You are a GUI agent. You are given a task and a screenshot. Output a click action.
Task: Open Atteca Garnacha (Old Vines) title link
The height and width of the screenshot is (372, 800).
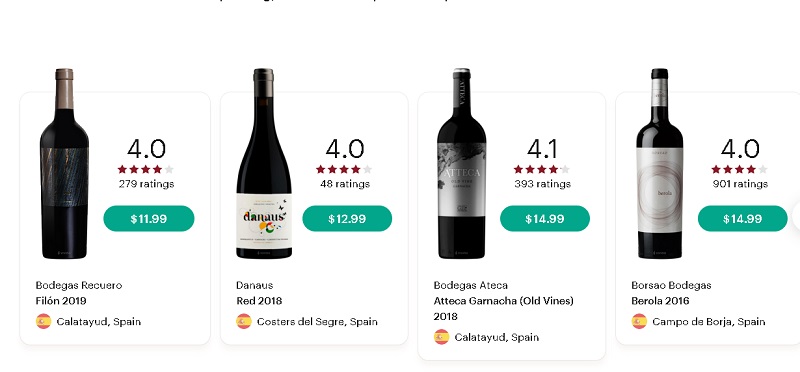[504, 308]
